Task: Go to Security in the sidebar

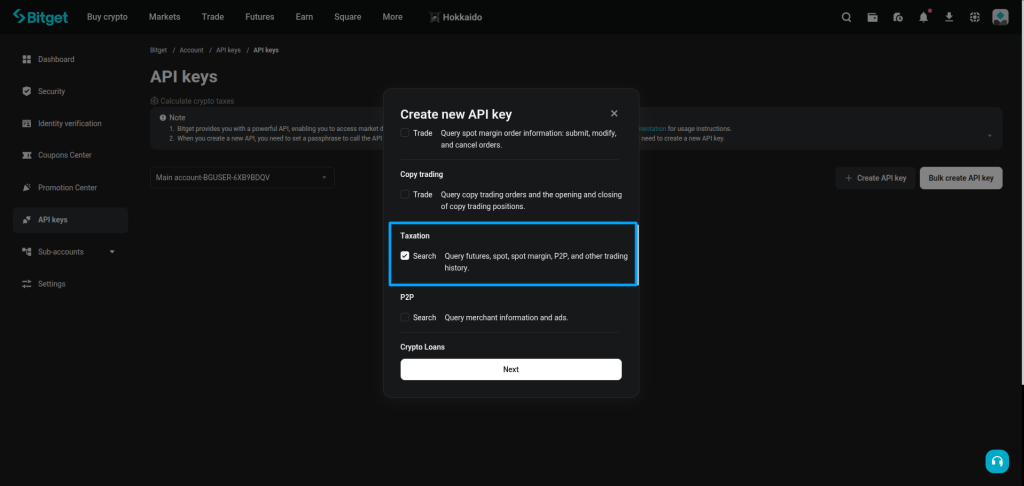Action: tap(51, 92)
